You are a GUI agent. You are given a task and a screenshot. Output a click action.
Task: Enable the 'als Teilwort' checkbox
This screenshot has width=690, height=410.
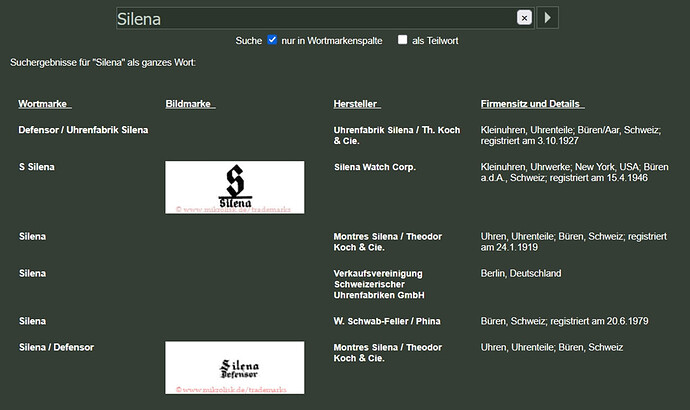pos(403,40)
